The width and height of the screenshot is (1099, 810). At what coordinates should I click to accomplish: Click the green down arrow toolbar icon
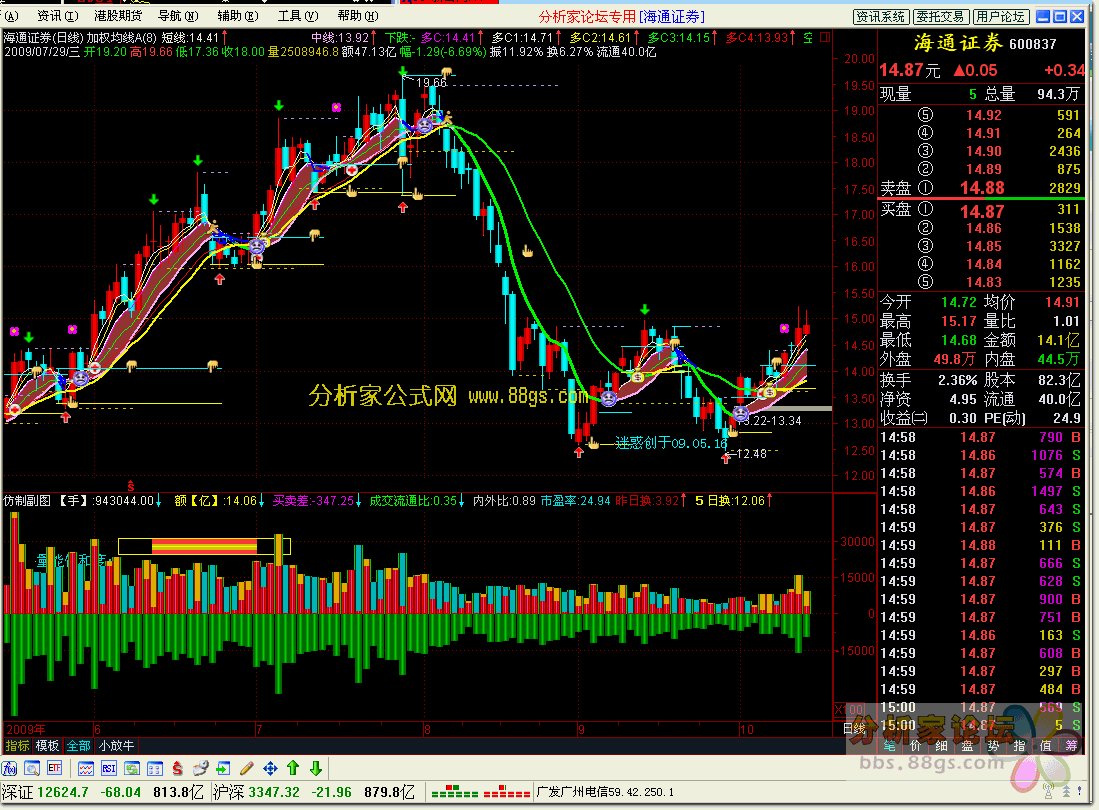(316, 769)
